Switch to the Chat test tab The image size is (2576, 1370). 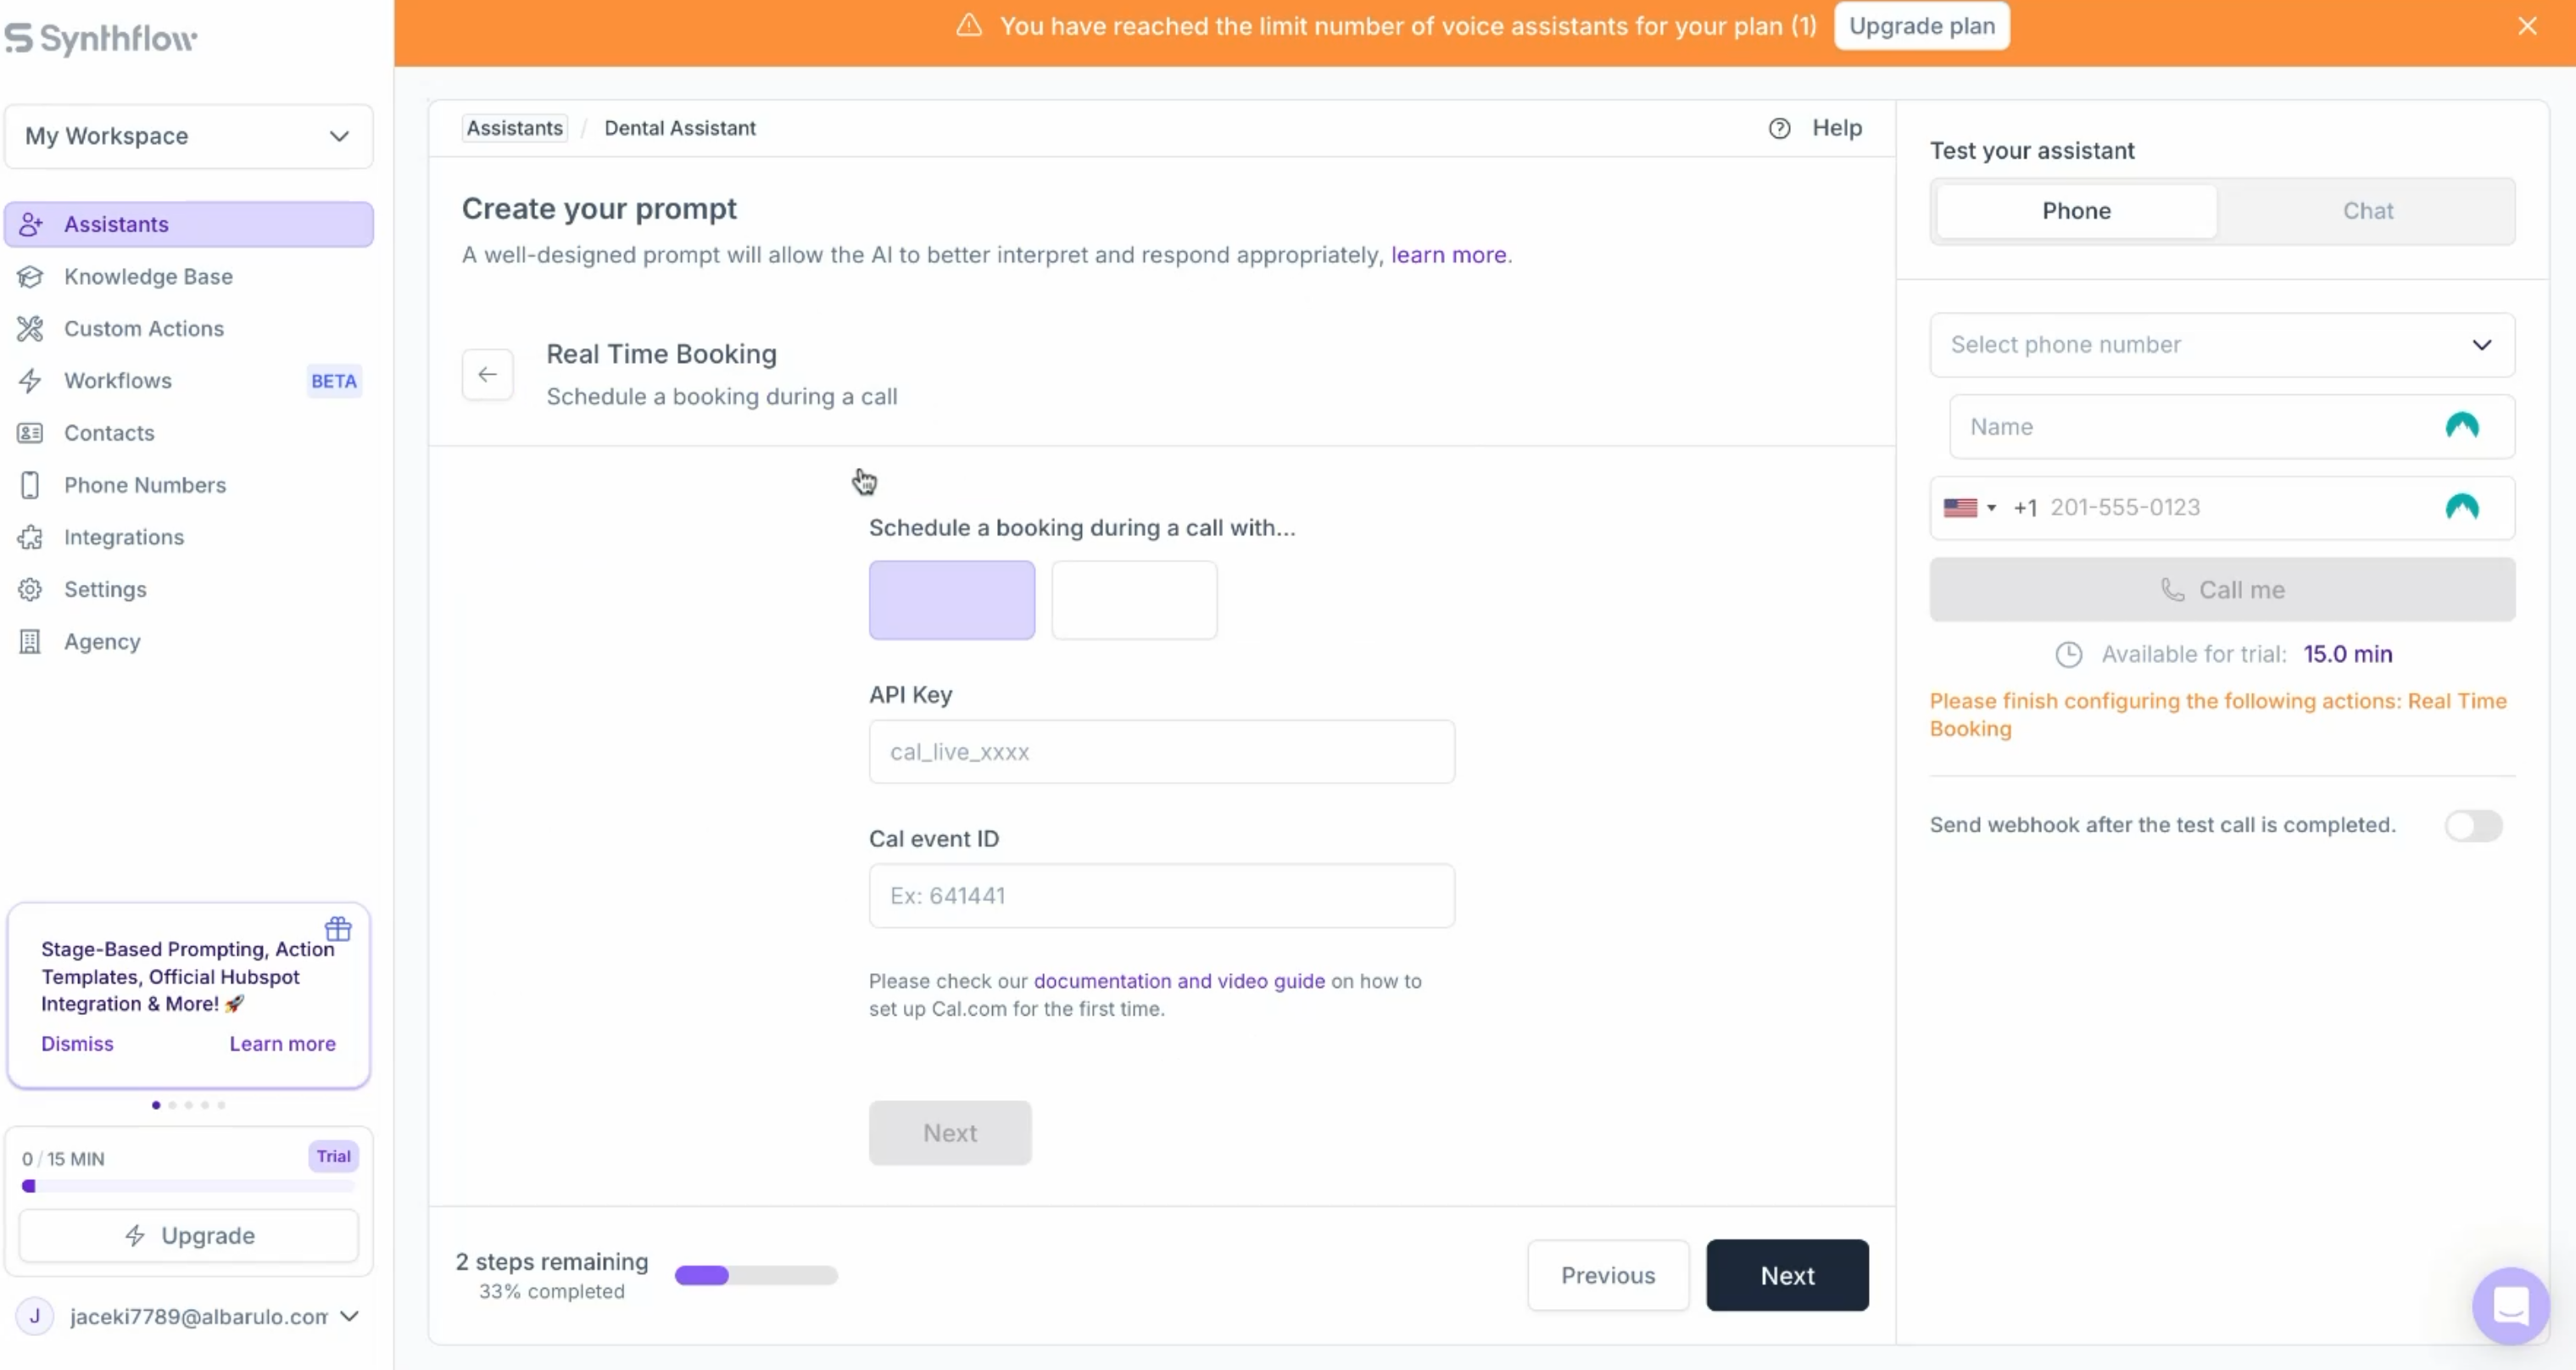pyautogui.click(x=2367, y=211)
